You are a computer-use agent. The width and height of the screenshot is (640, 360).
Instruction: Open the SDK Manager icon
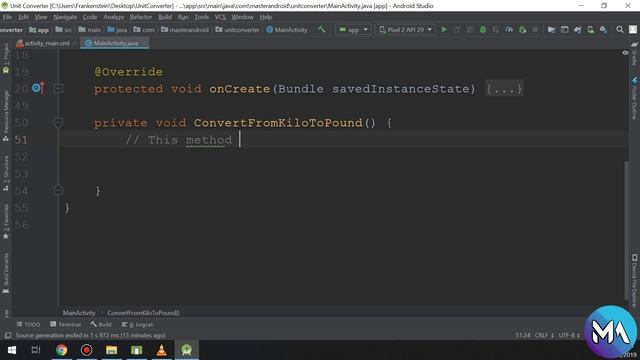click(x=603, y=29)
